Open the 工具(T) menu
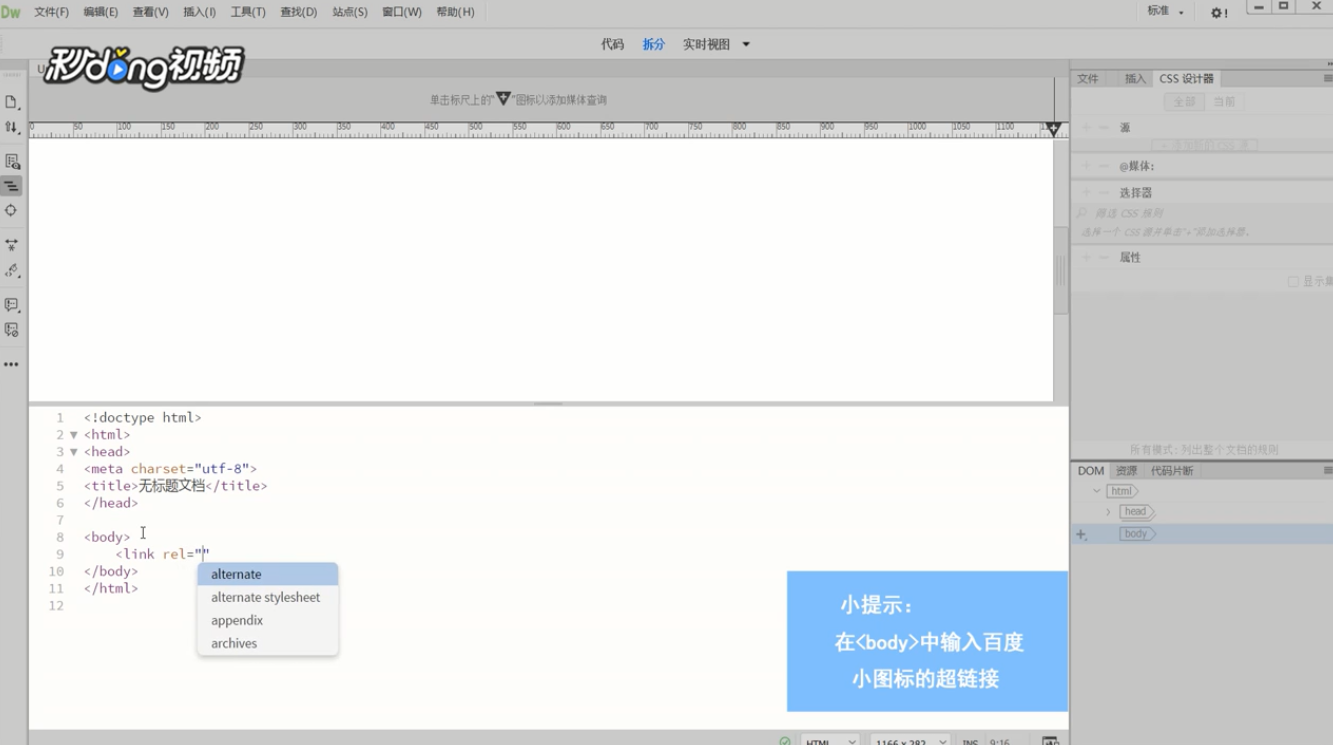The height and width of the screenshot is (745, 1333). 248,12
